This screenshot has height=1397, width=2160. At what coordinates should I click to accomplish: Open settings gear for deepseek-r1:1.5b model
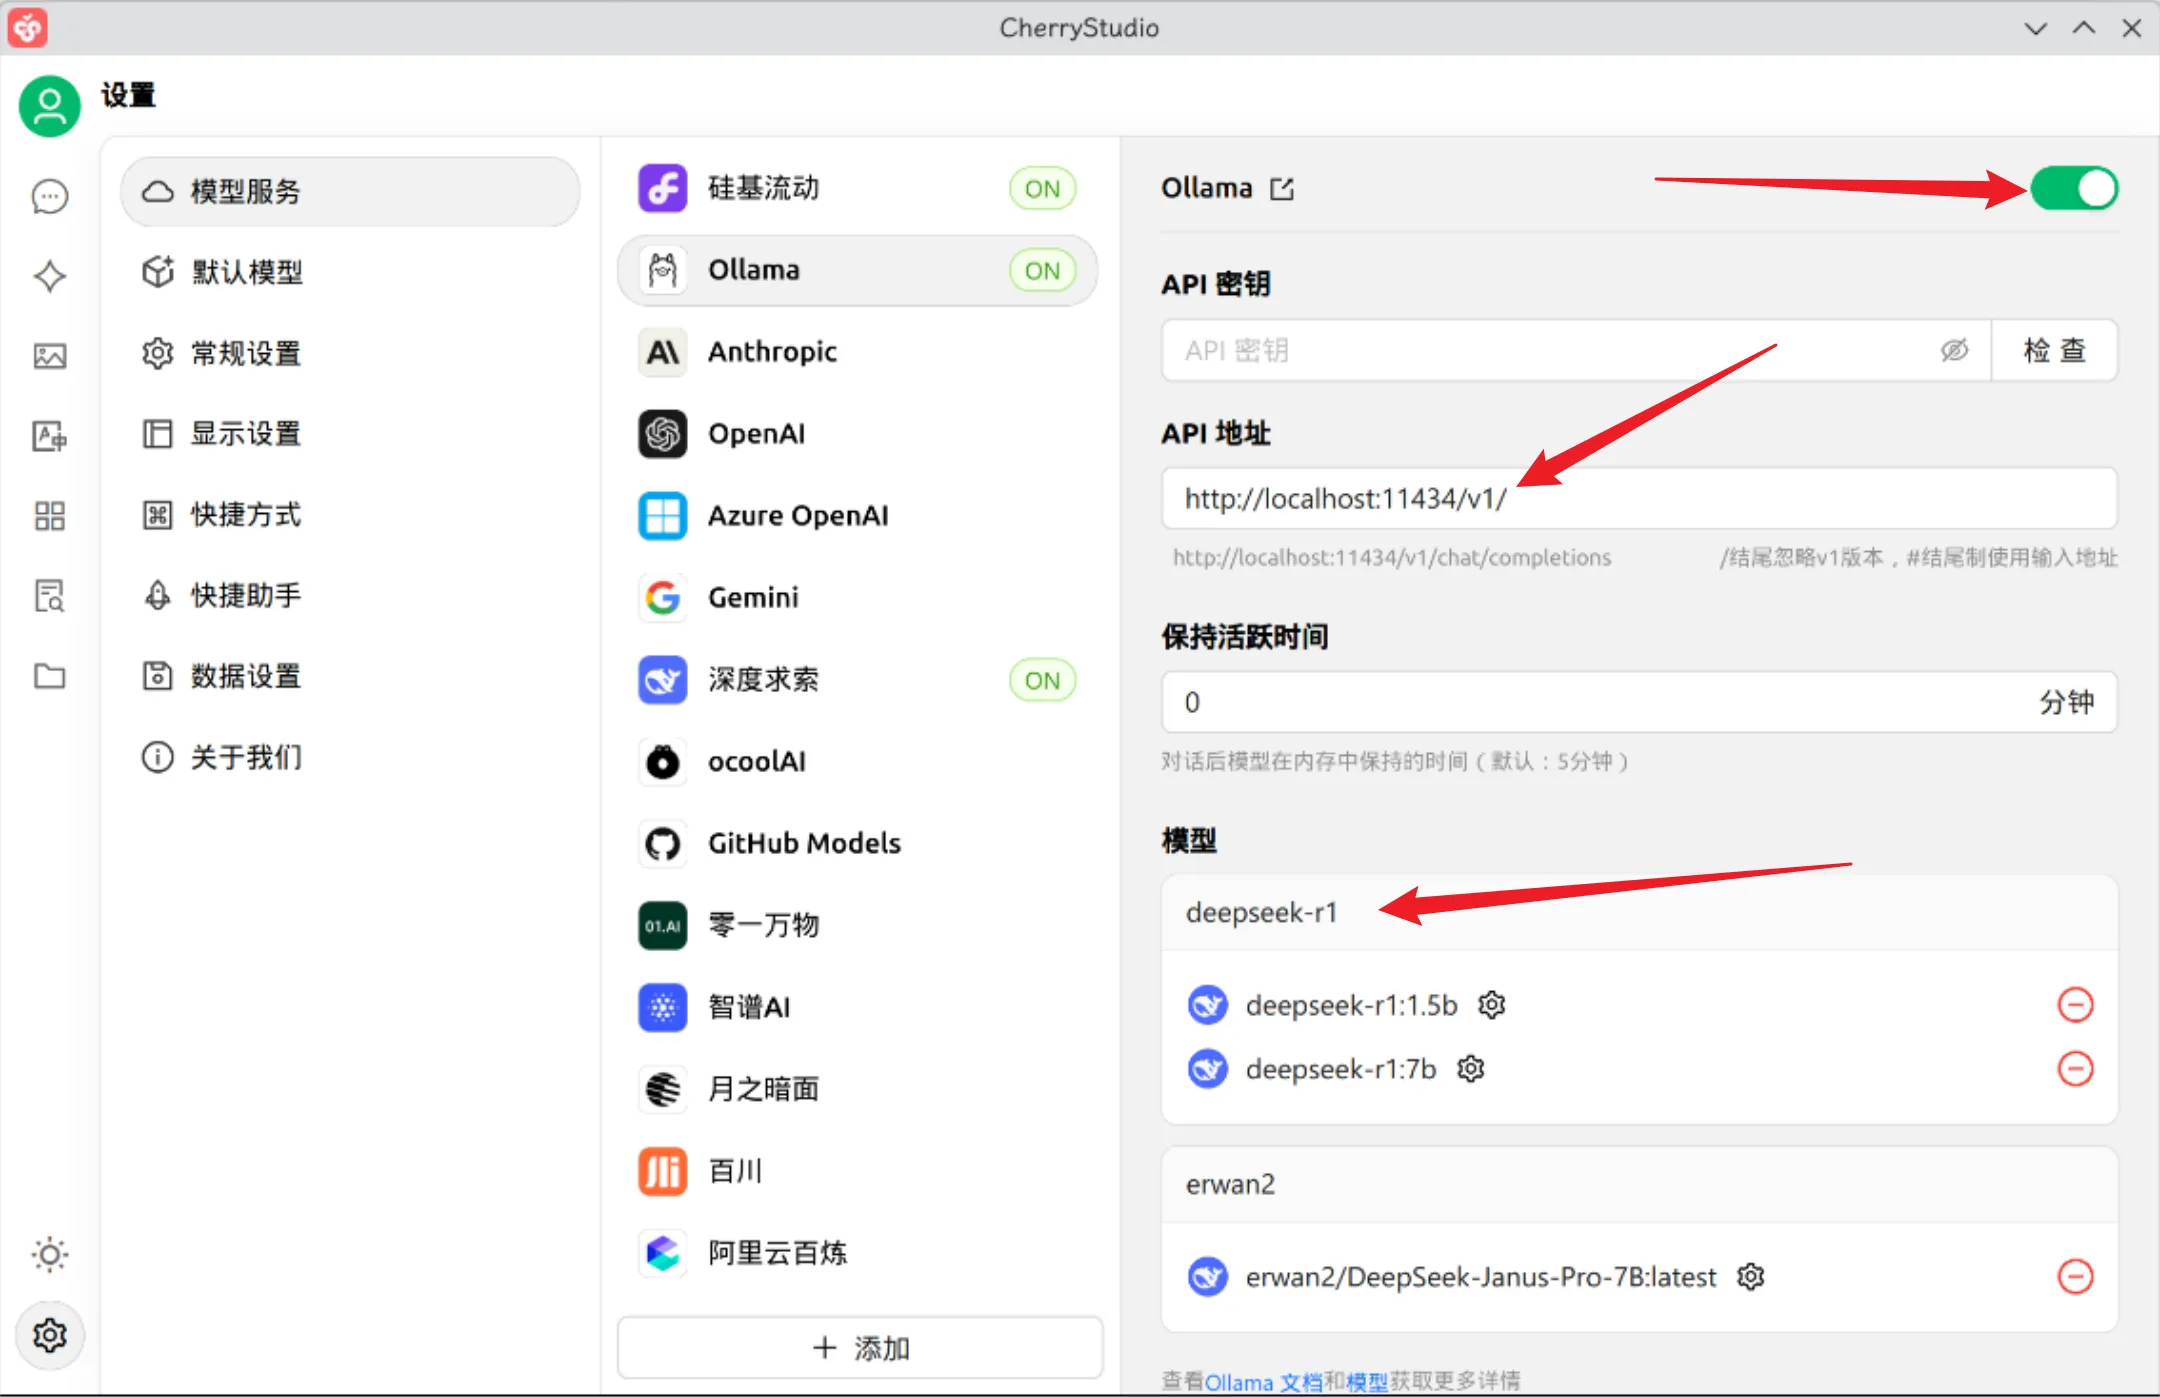[x=1491, y=1005]
